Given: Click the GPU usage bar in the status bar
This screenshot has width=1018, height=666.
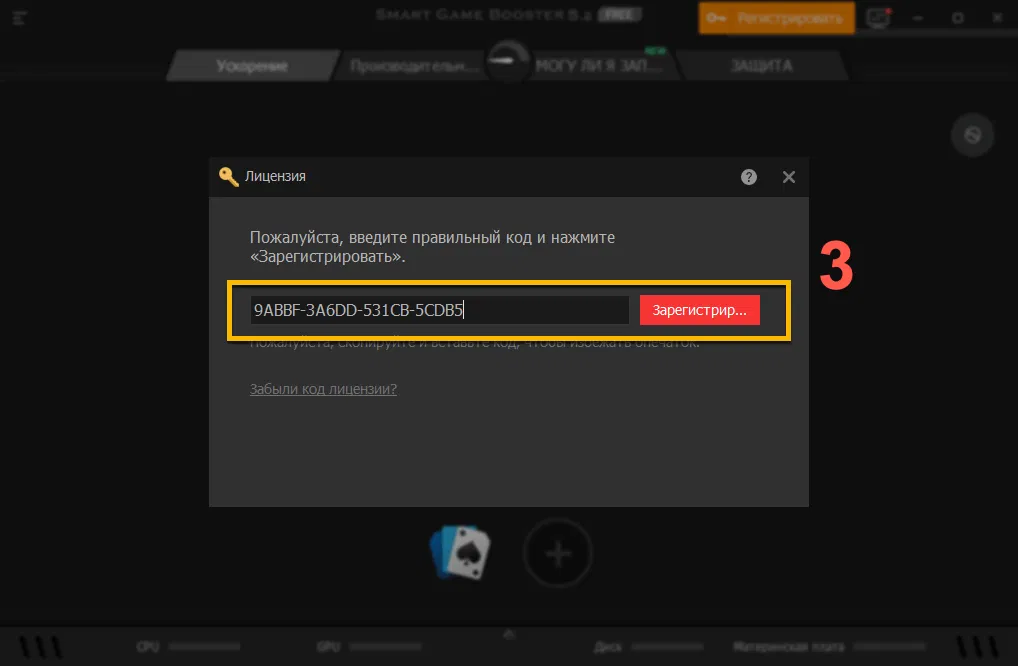Looking at the screenshot, I should click(385, 647).
